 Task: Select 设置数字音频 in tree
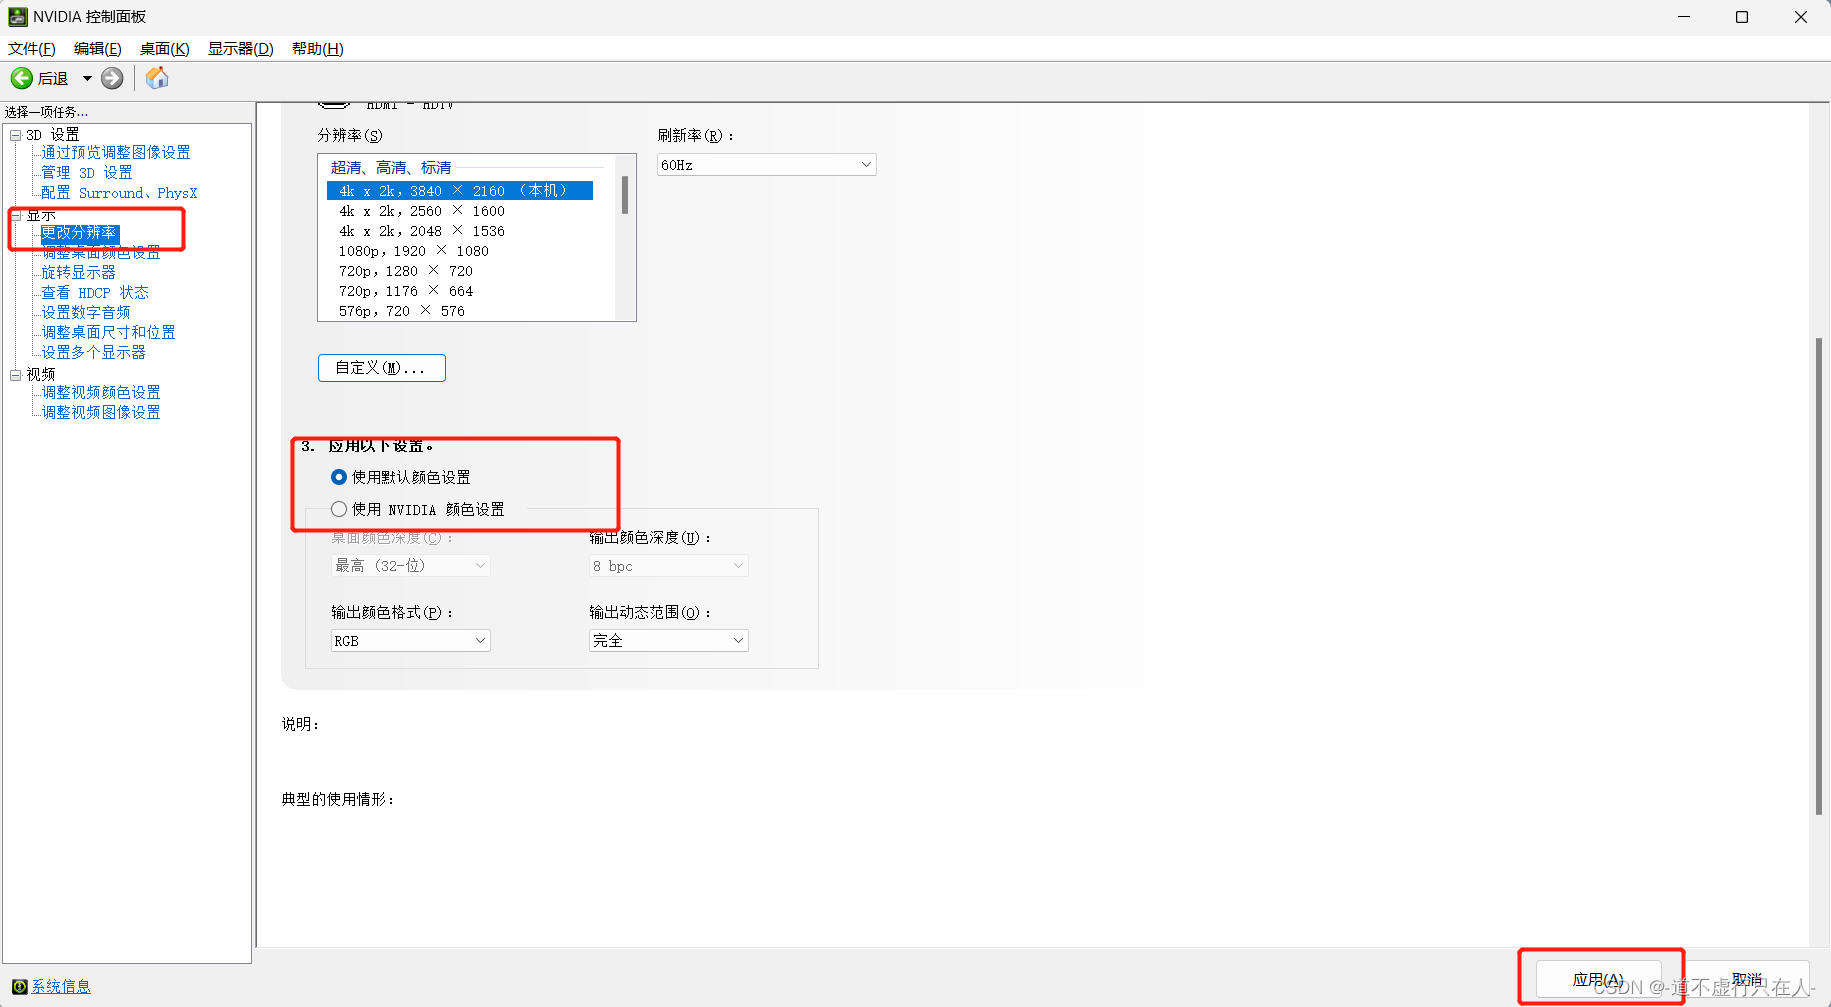pos(86,313)
